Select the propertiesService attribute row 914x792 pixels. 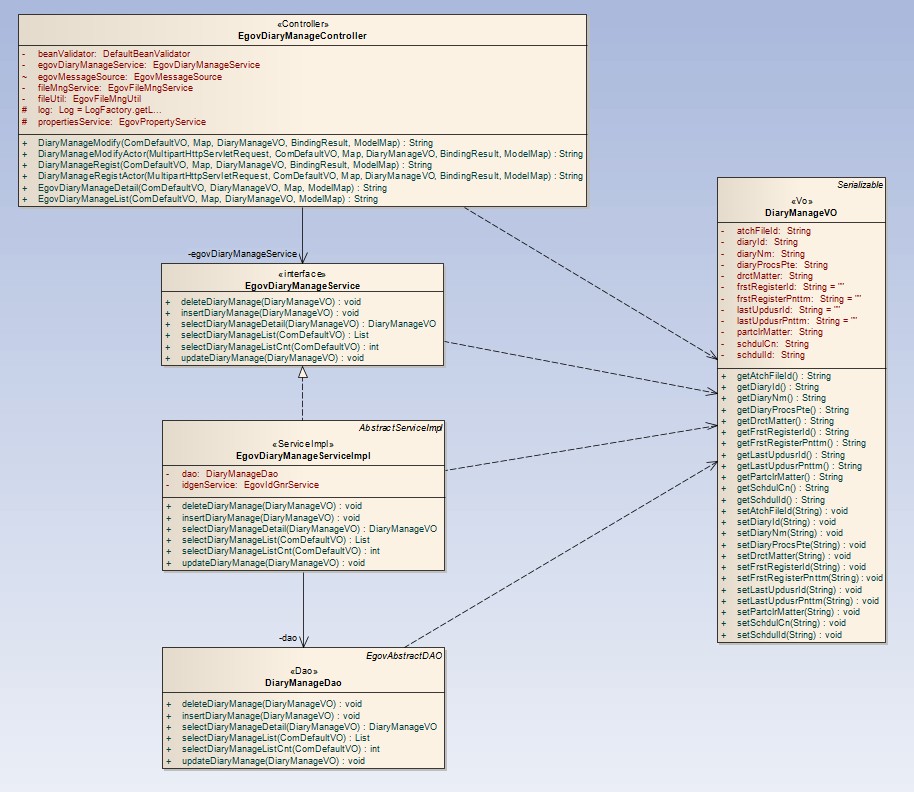(121, 122)
